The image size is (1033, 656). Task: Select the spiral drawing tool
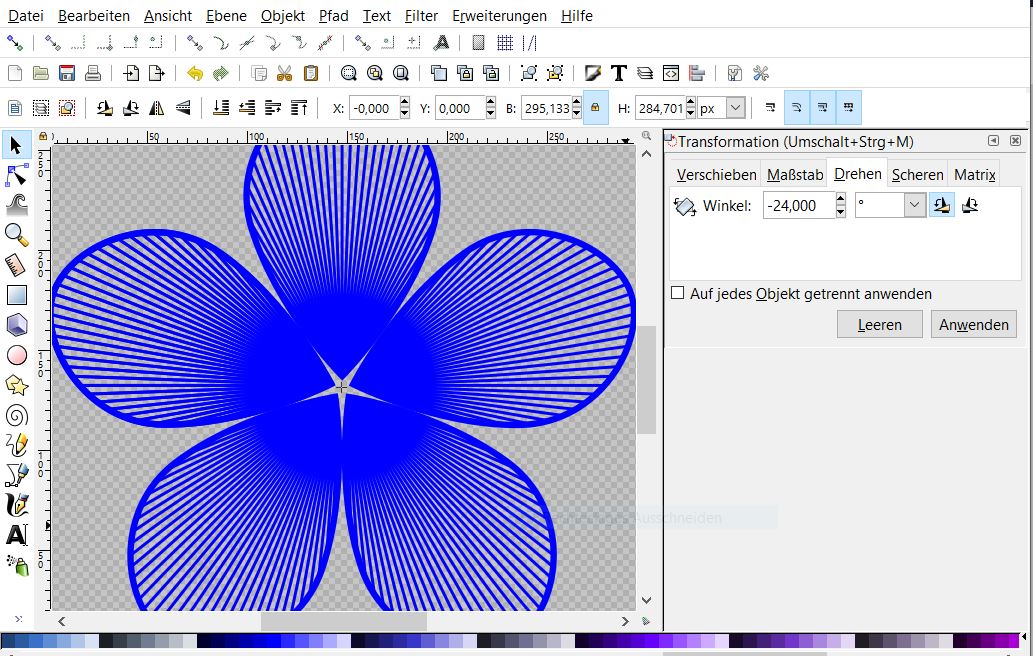coord(16,415)
